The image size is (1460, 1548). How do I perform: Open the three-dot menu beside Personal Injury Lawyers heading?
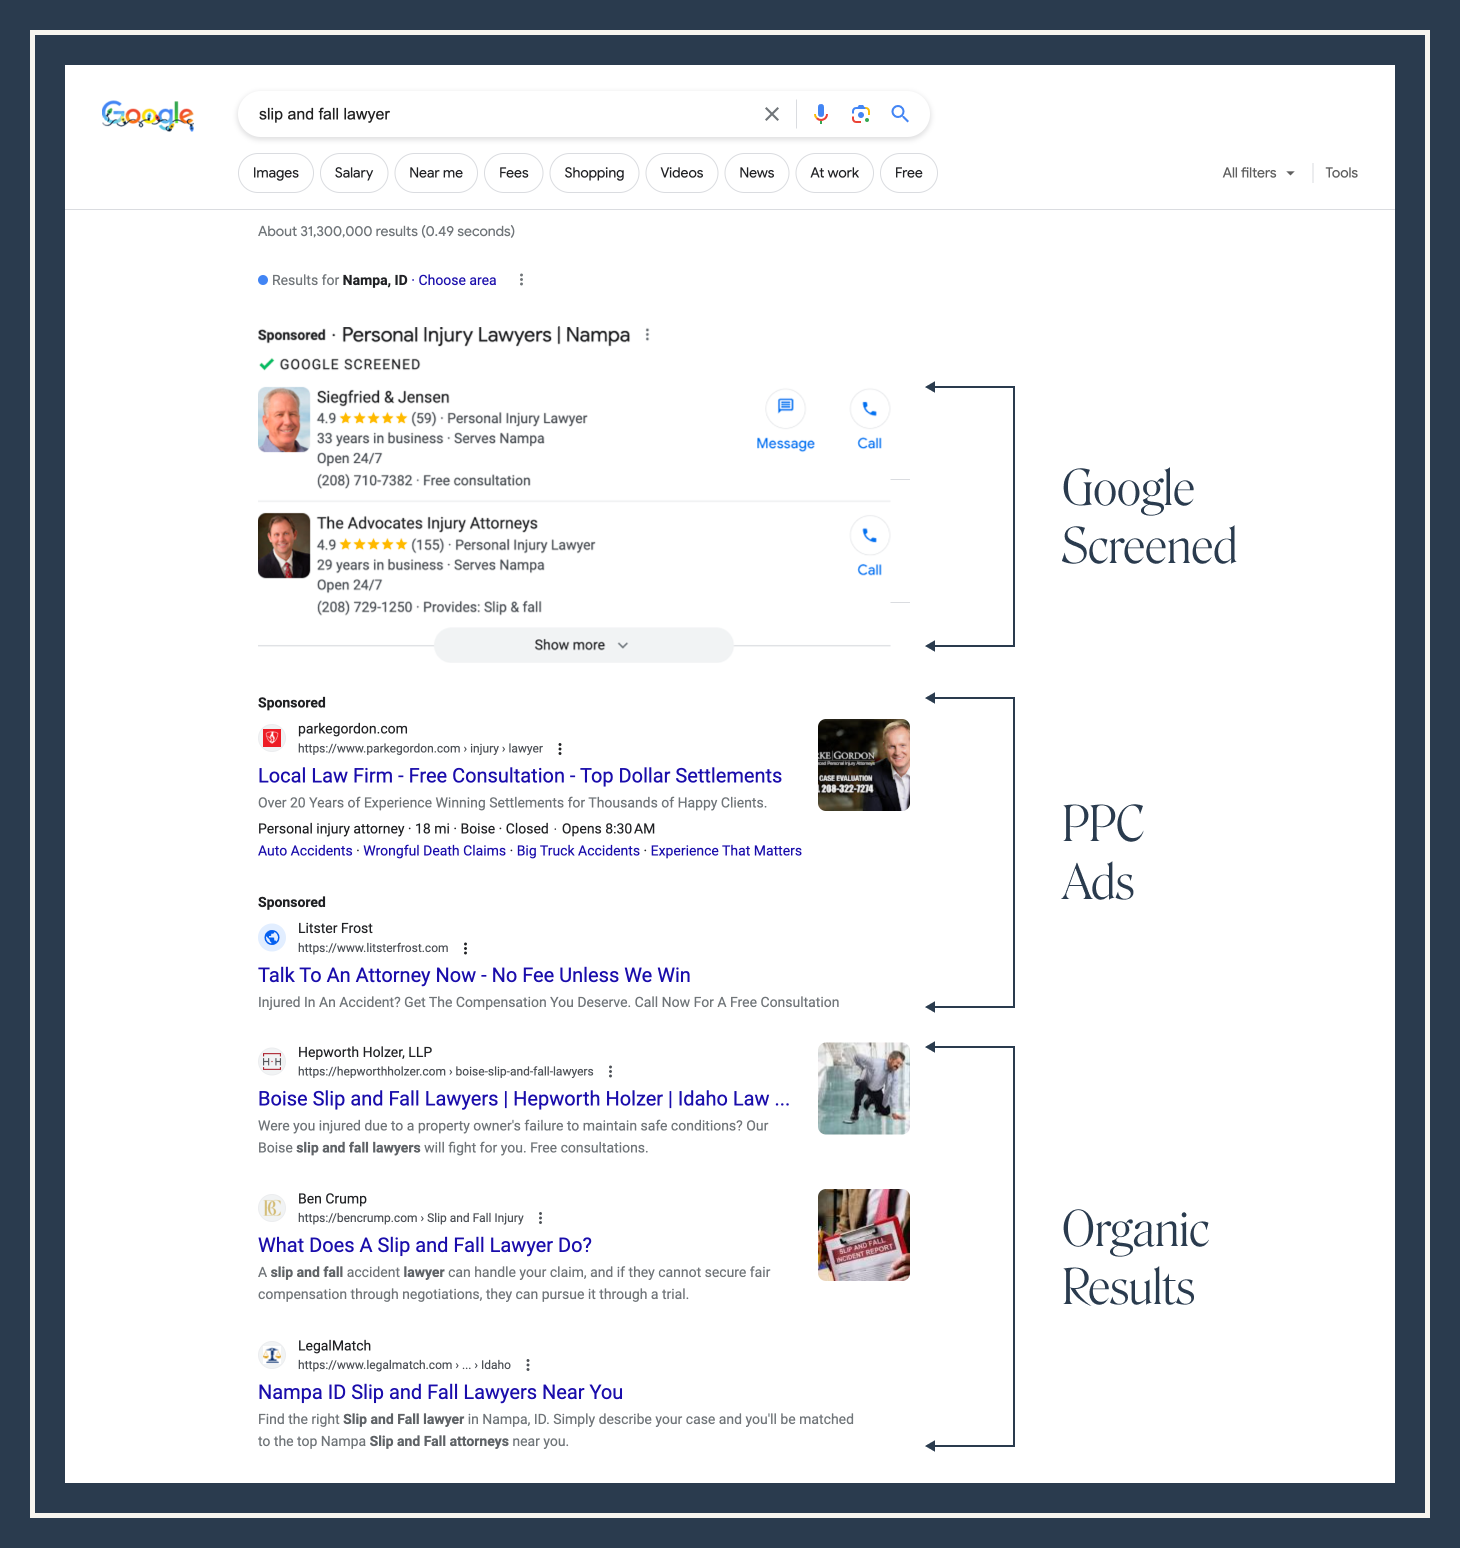(x=647, y=335)
